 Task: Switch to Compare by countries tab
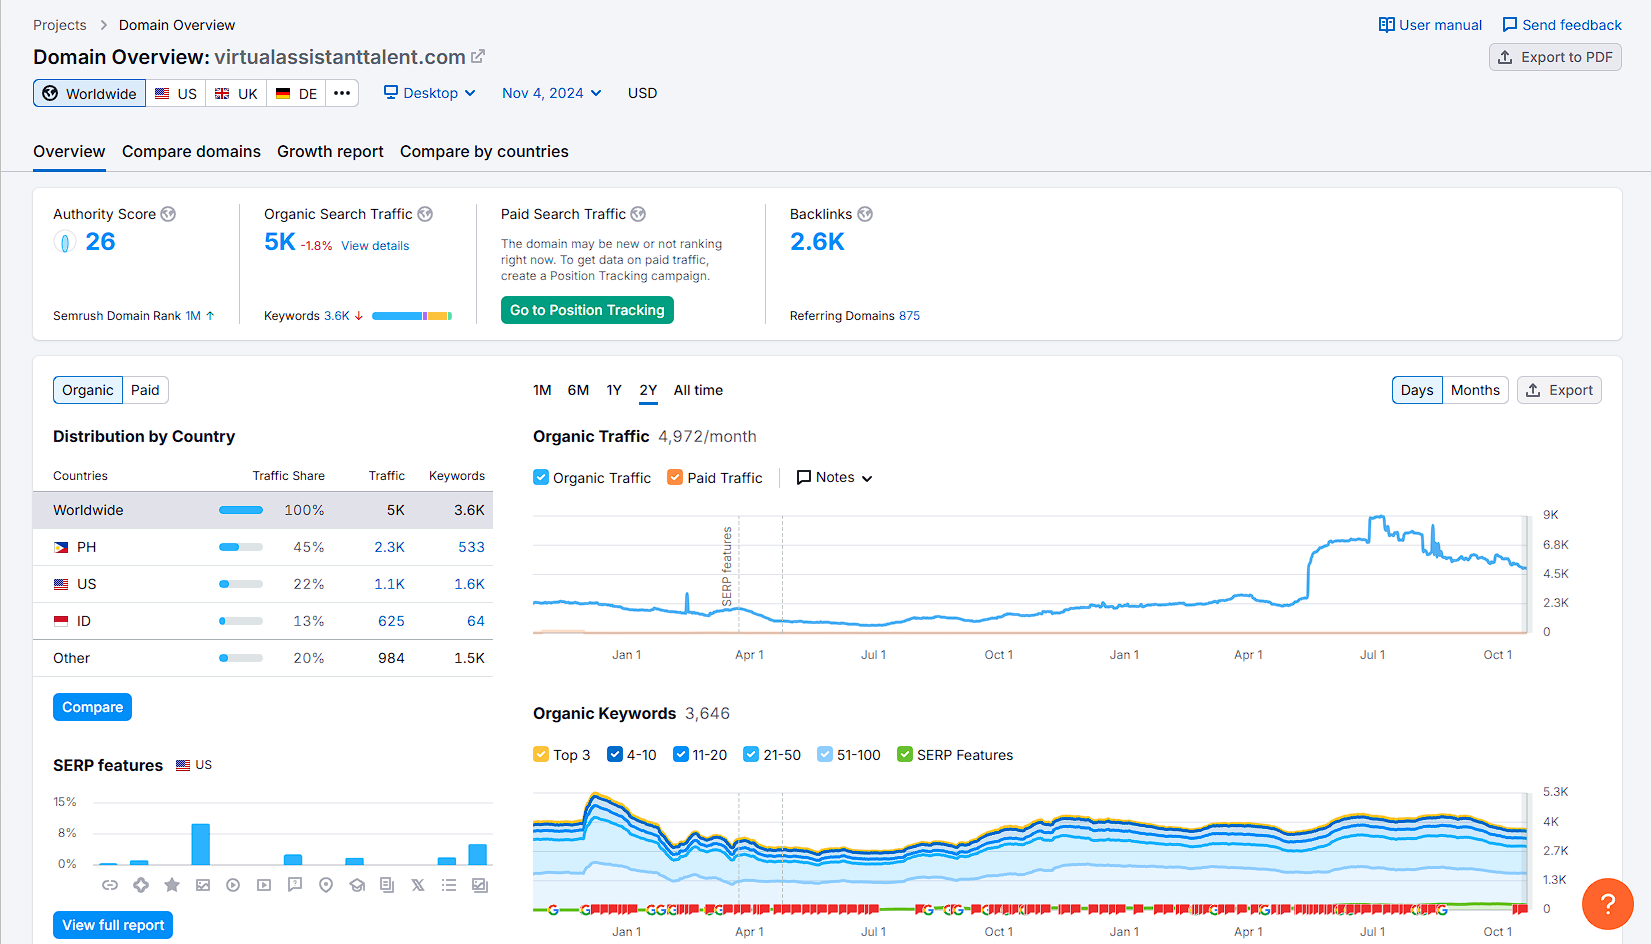coord(484,152)
